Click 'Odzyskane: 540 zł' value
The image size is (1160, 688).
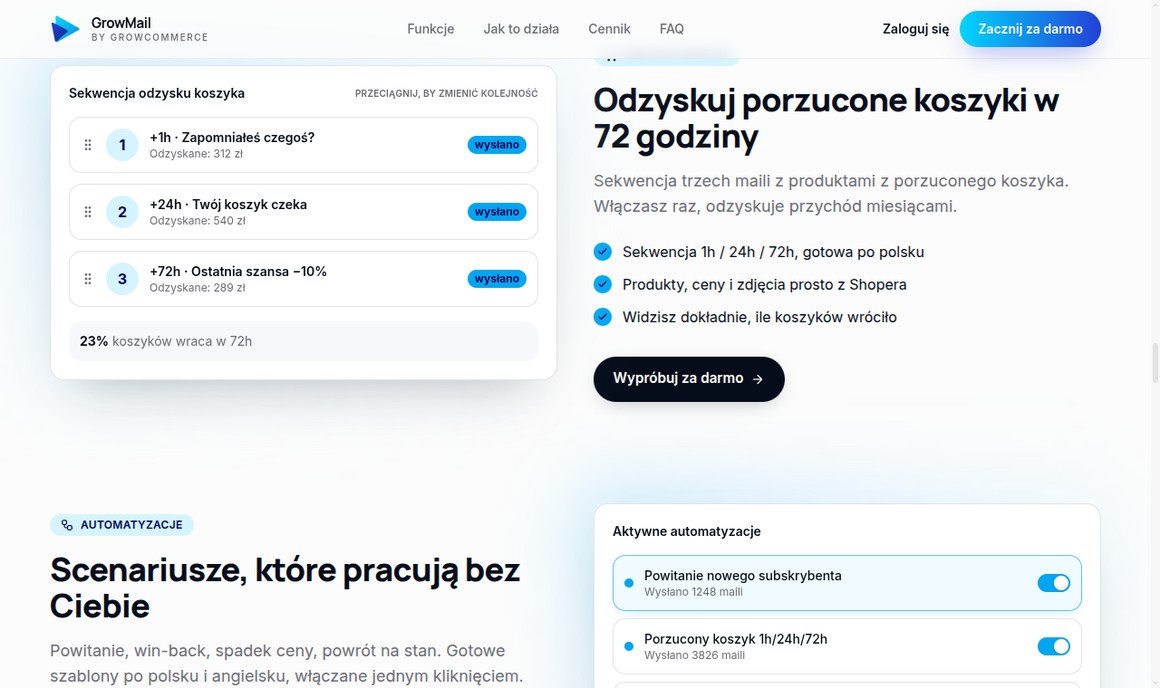click(198, 220)
